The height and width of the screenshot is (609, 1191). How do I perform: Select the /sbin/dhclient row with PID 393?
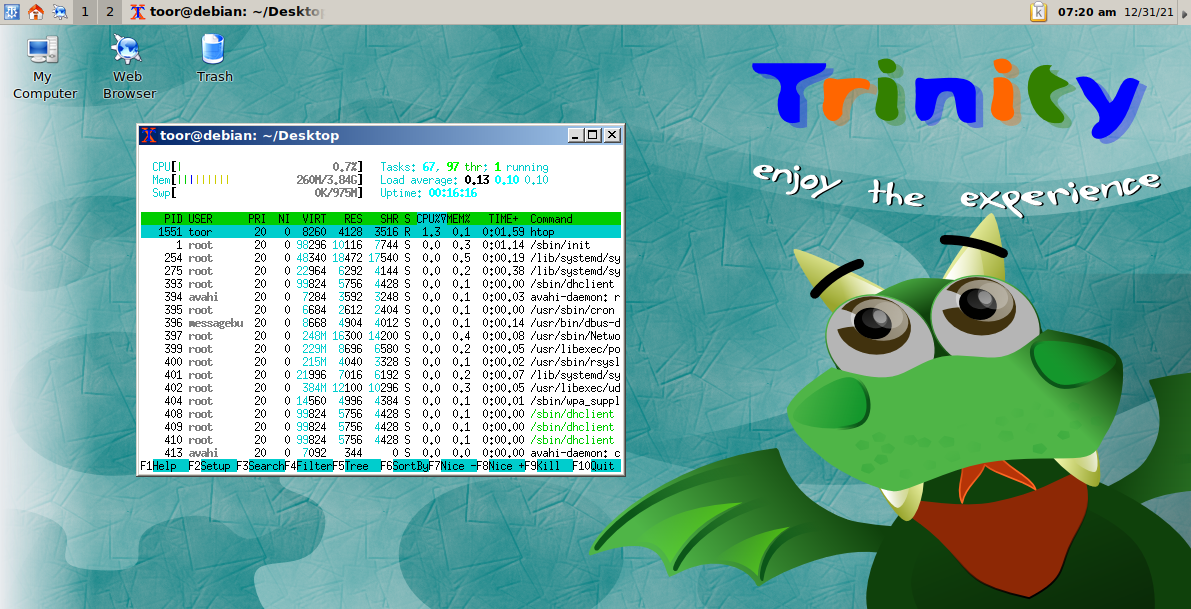pyautogui.click(x=381, y=283)
